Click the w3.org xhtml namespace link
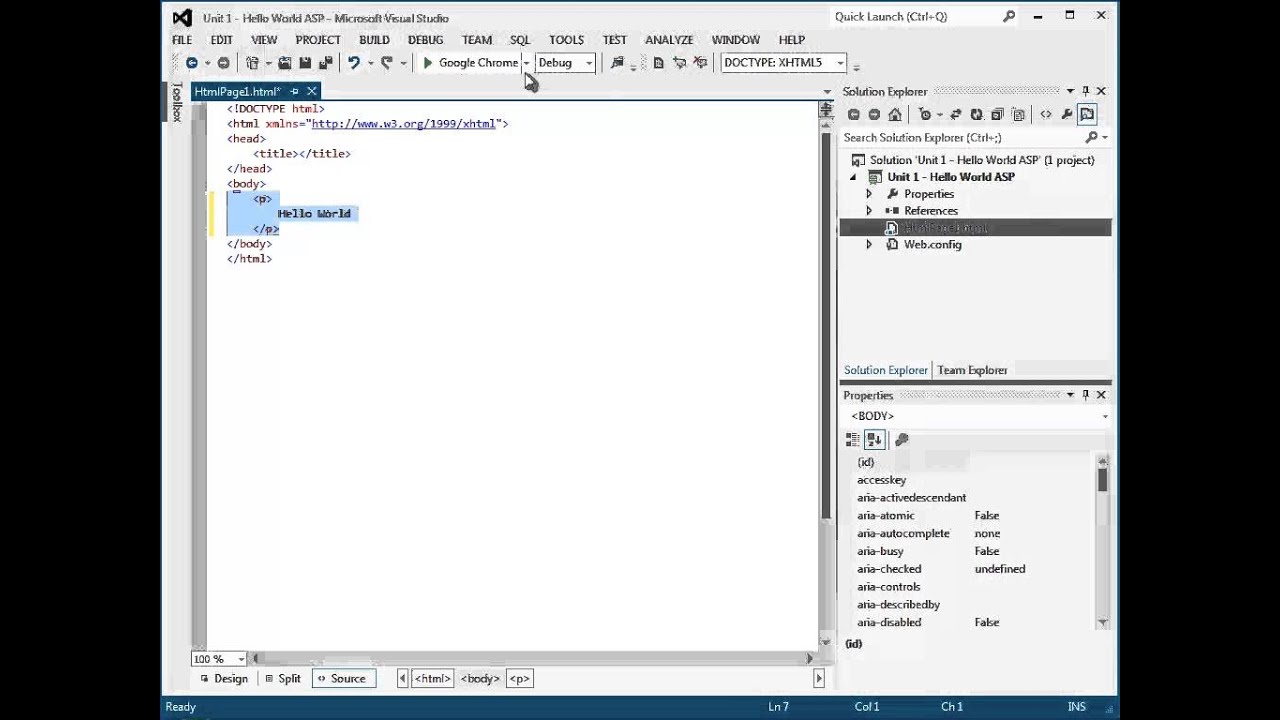1280x720 pixels. [x=403, y=124]
